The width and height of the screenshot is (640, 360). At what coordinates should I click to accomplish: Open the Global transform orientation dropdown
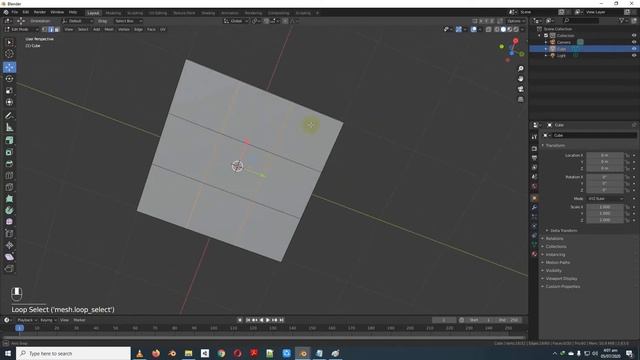pyautogui.click(x=236, y=21)
